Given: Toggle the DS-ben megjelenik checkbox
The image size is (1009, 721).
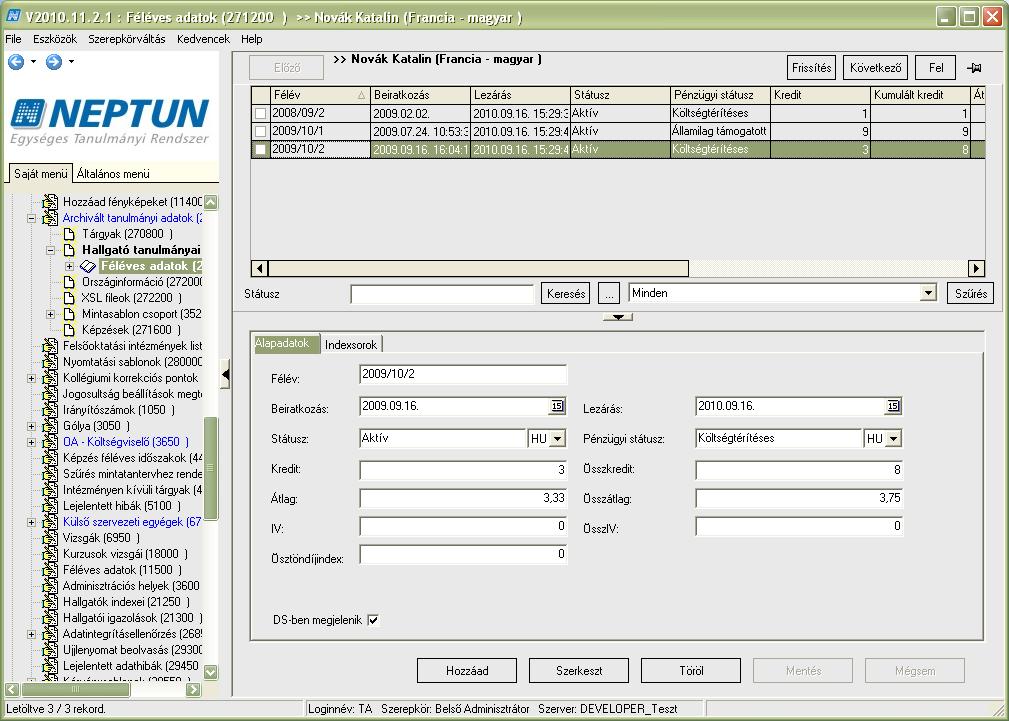Looking at the screenshot, I should point(373,620).
